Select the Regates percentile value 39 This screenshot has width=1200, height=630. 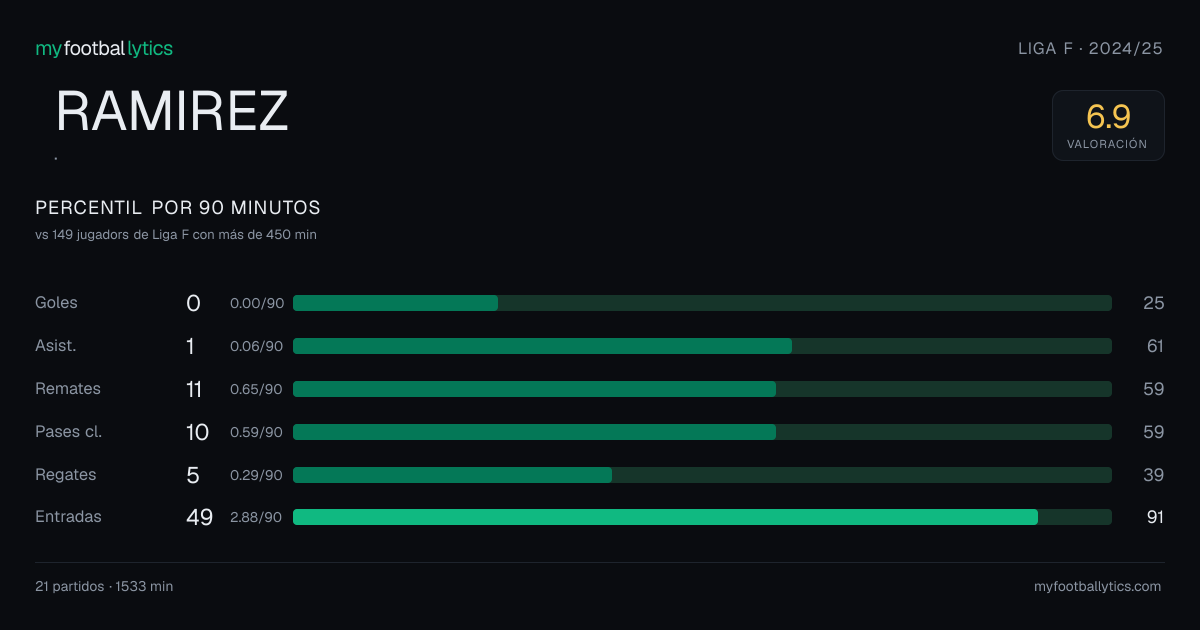(1154, 475)
